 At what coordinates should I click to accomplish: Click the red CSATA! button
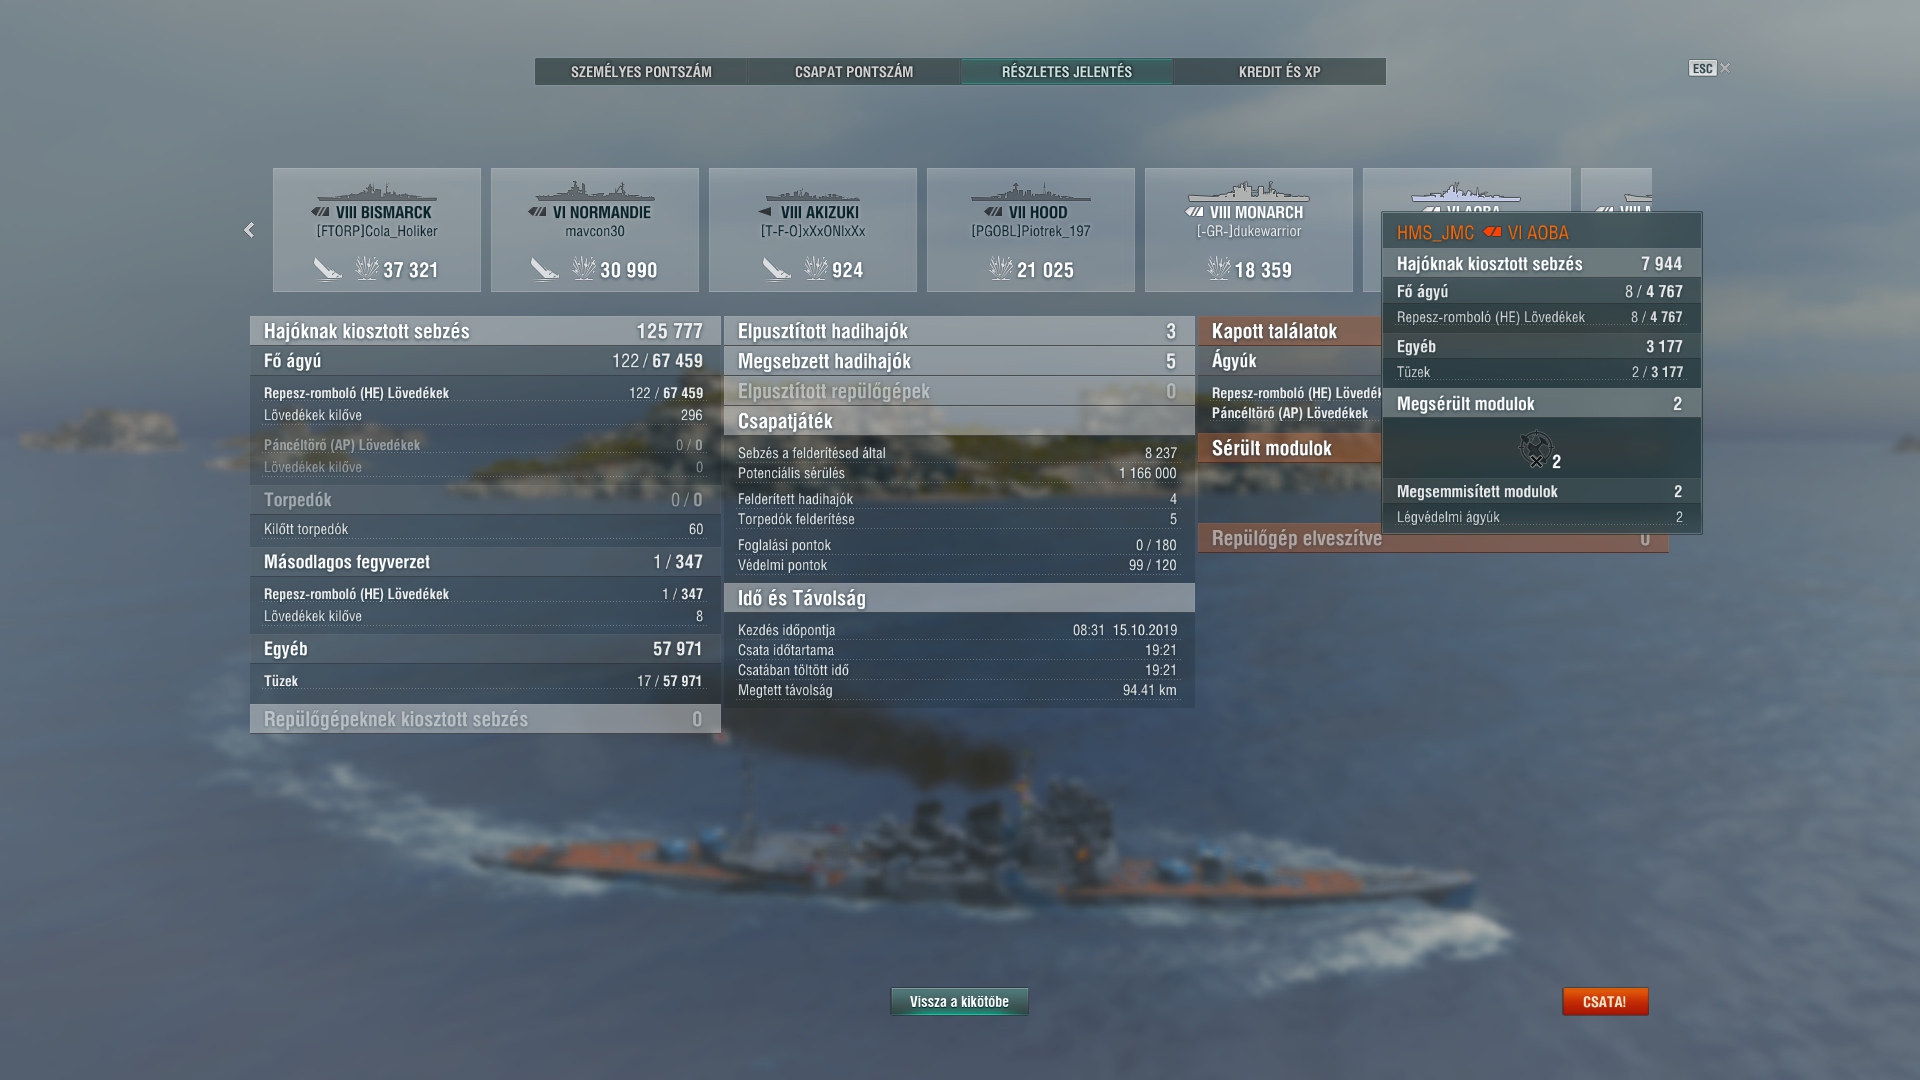click(1605, 1001)
